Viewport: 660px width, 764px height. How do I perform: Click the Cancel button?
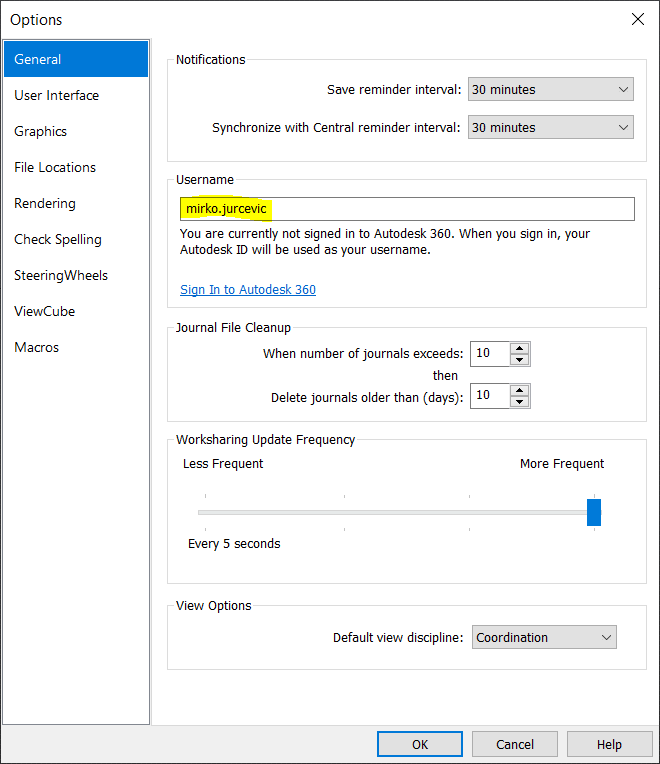pyautogui.click(x=515, y=744)
